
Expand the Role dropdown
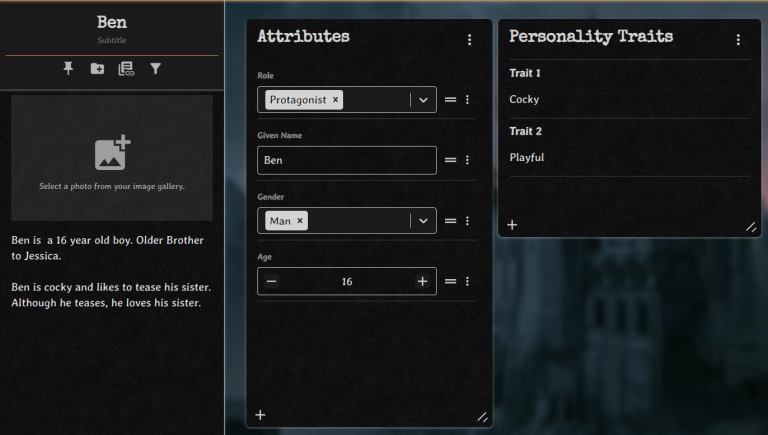pyautogui.click(x=423, y=100)
